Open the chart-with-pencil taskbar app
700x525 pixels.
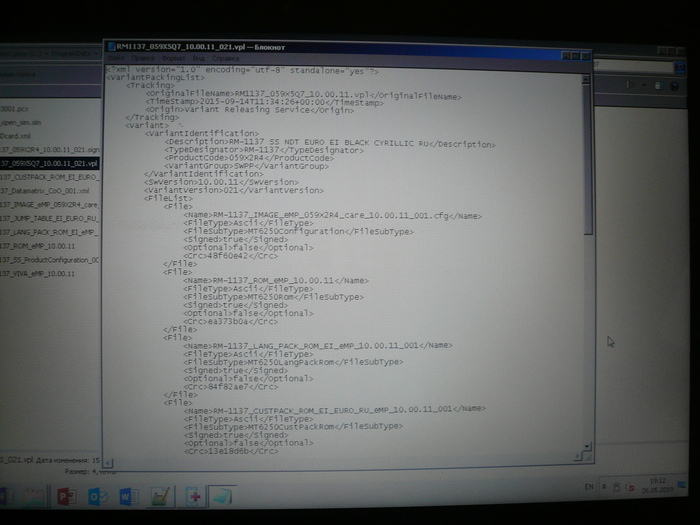(x=160, y=497)
